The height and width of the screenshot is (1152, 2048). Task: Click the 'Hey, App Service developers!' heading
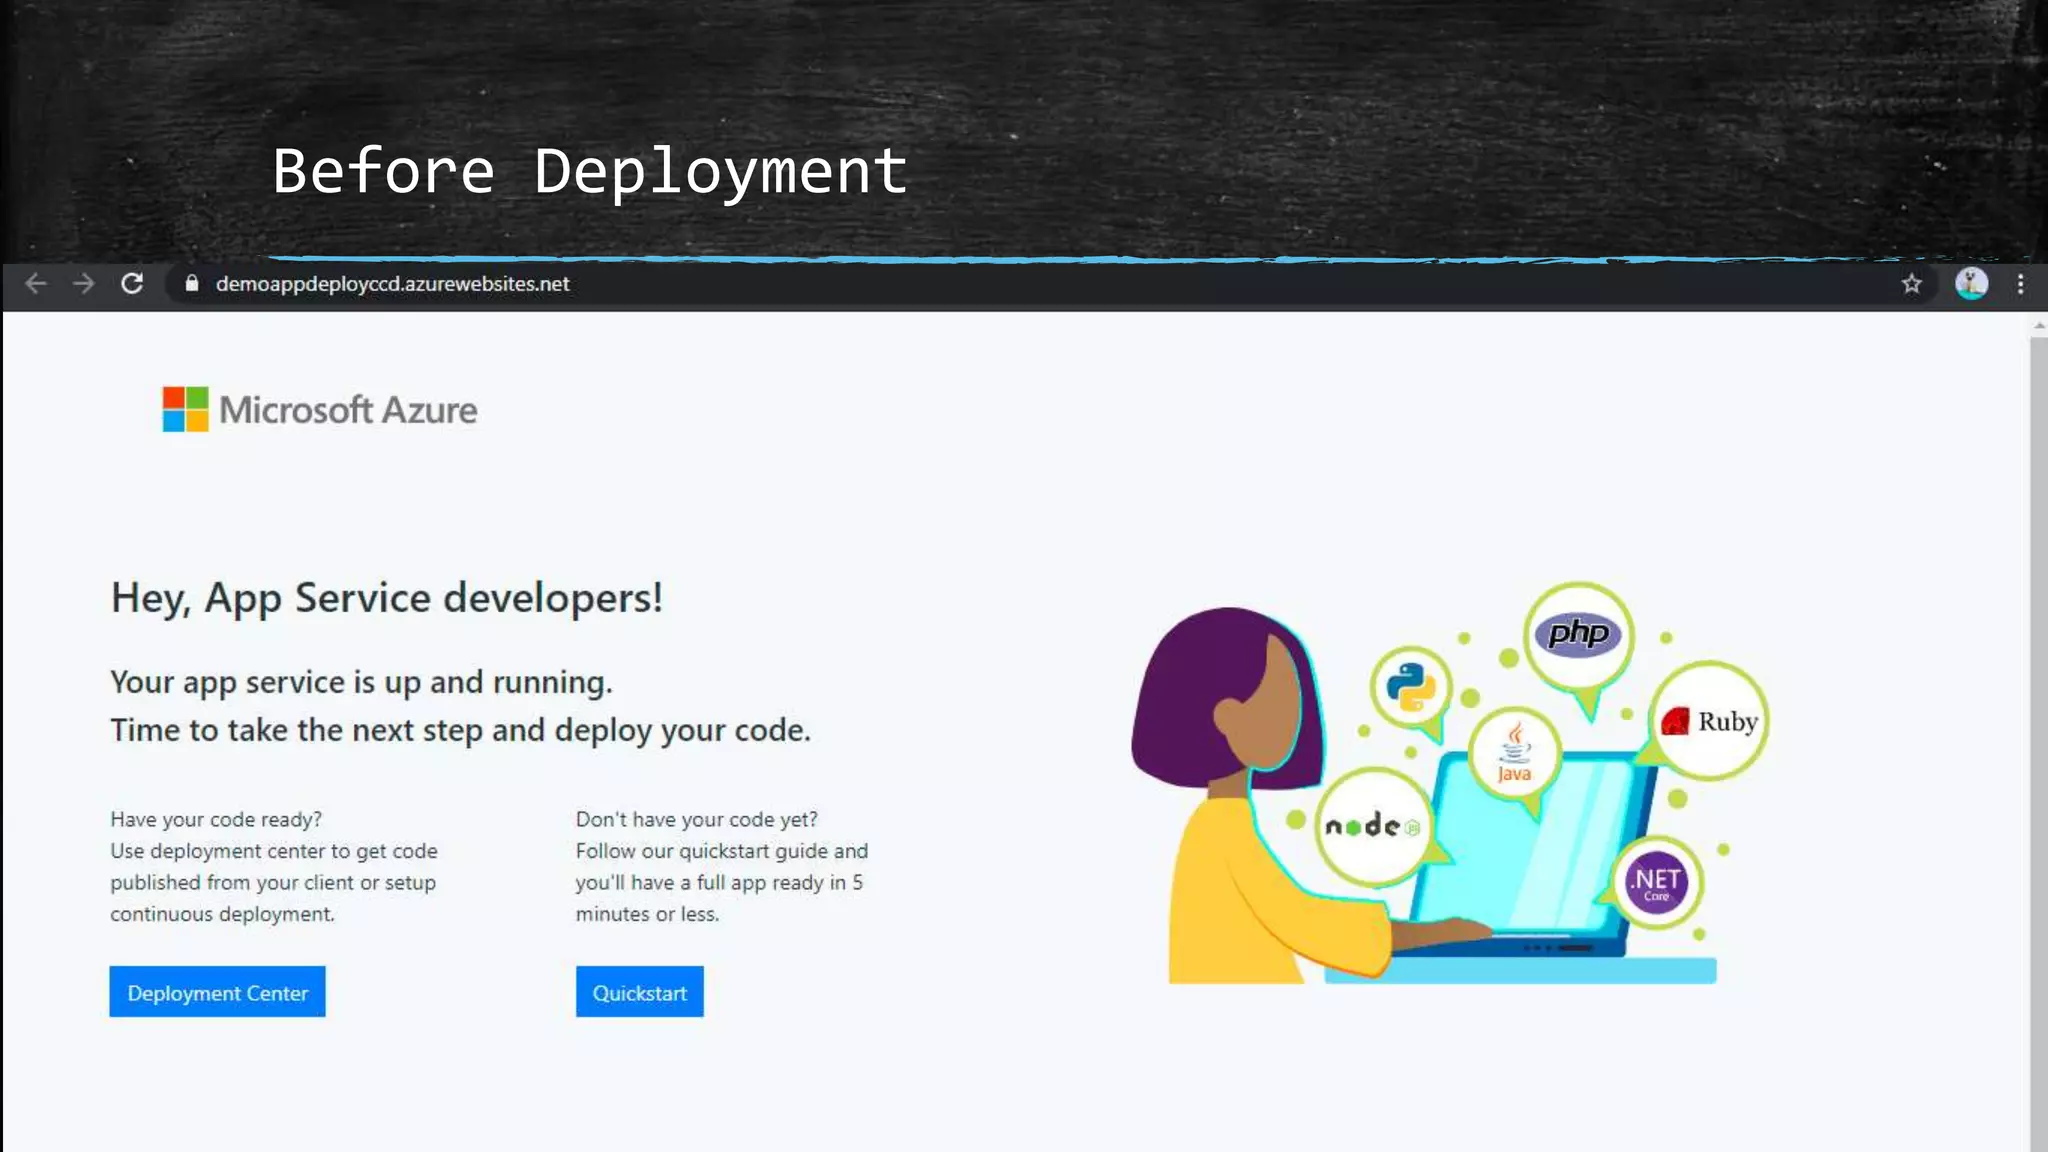[x=387, y=598]
